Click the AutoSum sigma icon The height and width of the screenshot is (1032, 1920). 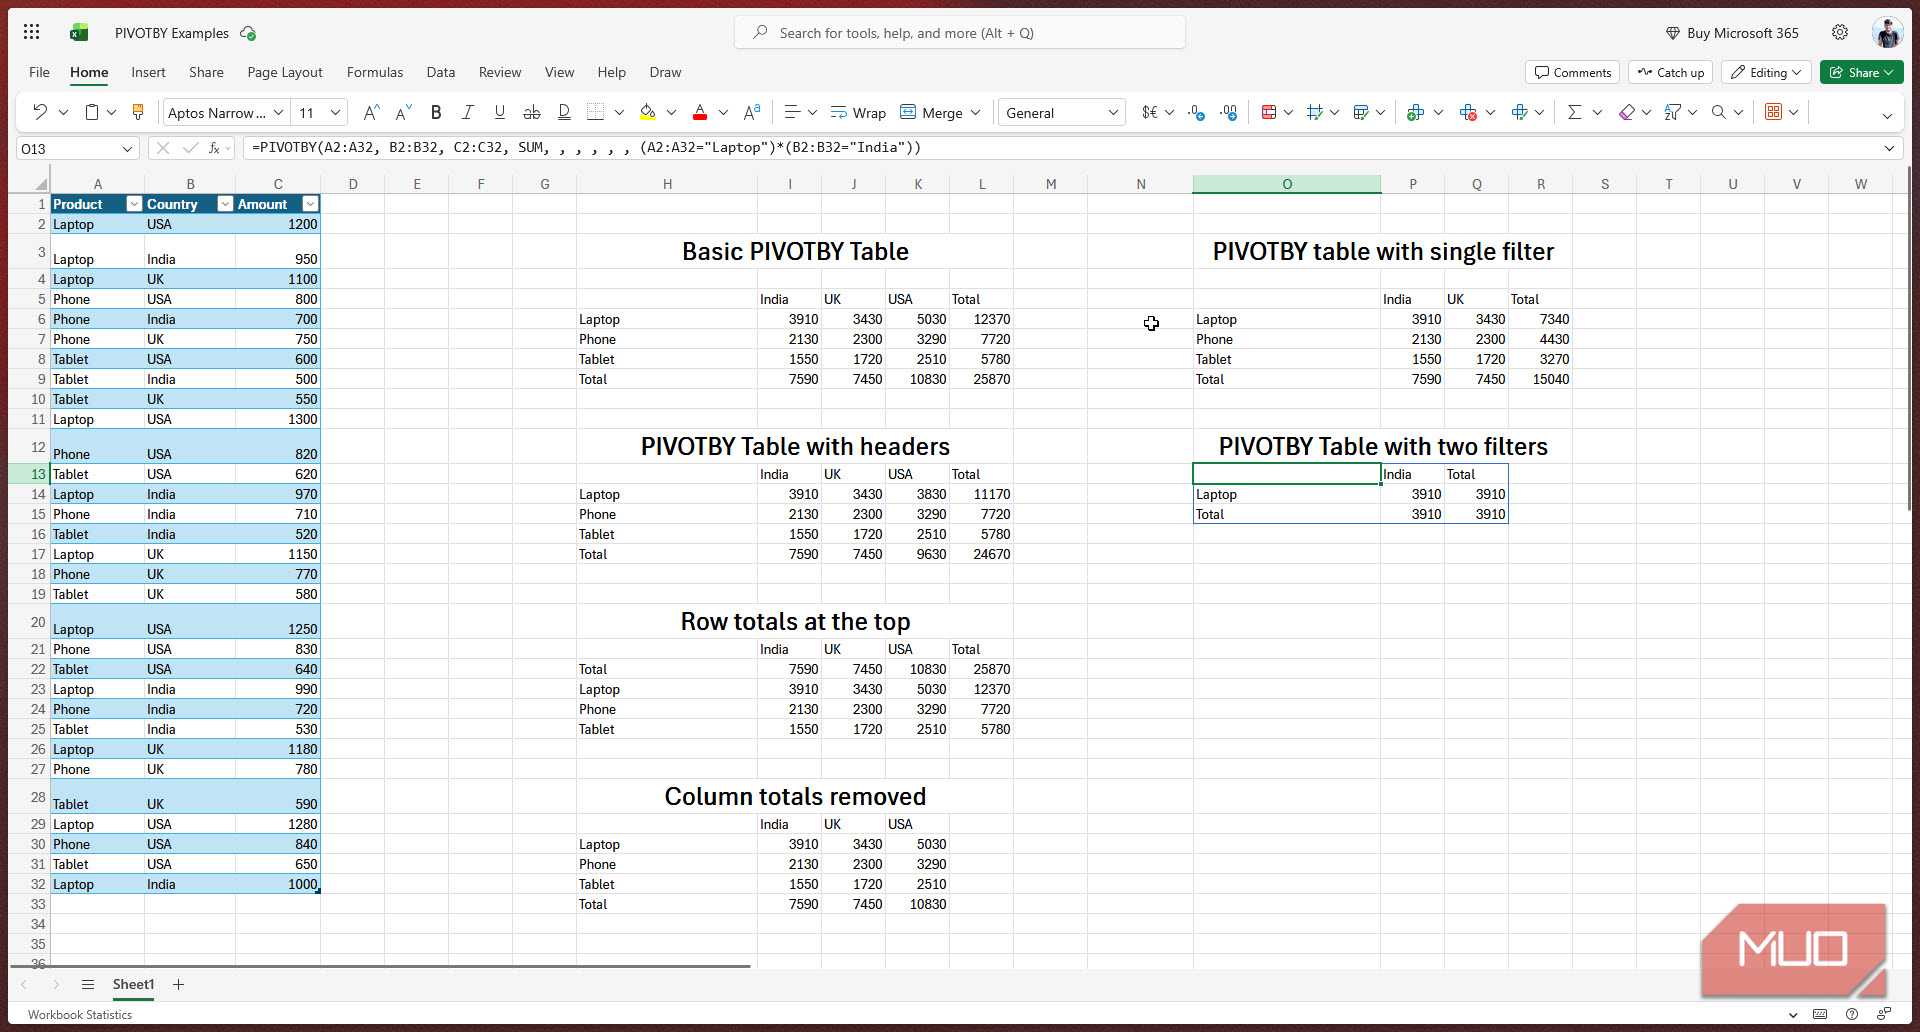click(1575, 112)
